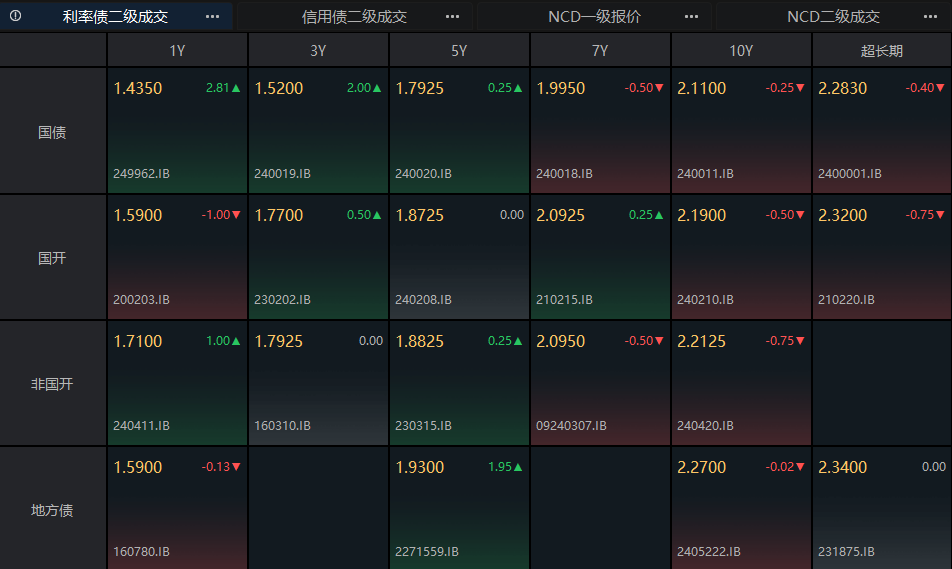Open the 09240307.IB cell in 非国开 7Y
952x569 pixels.
[600, 383]
